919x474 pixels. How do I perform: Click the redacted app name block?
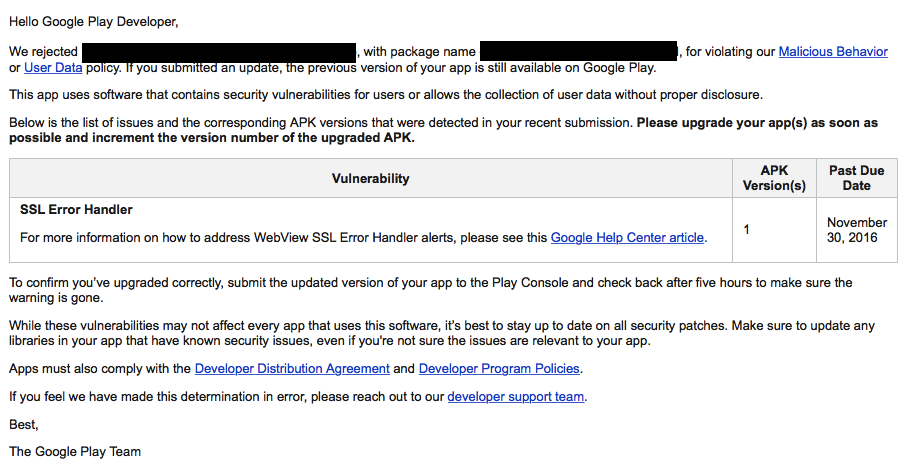point(219,51)
